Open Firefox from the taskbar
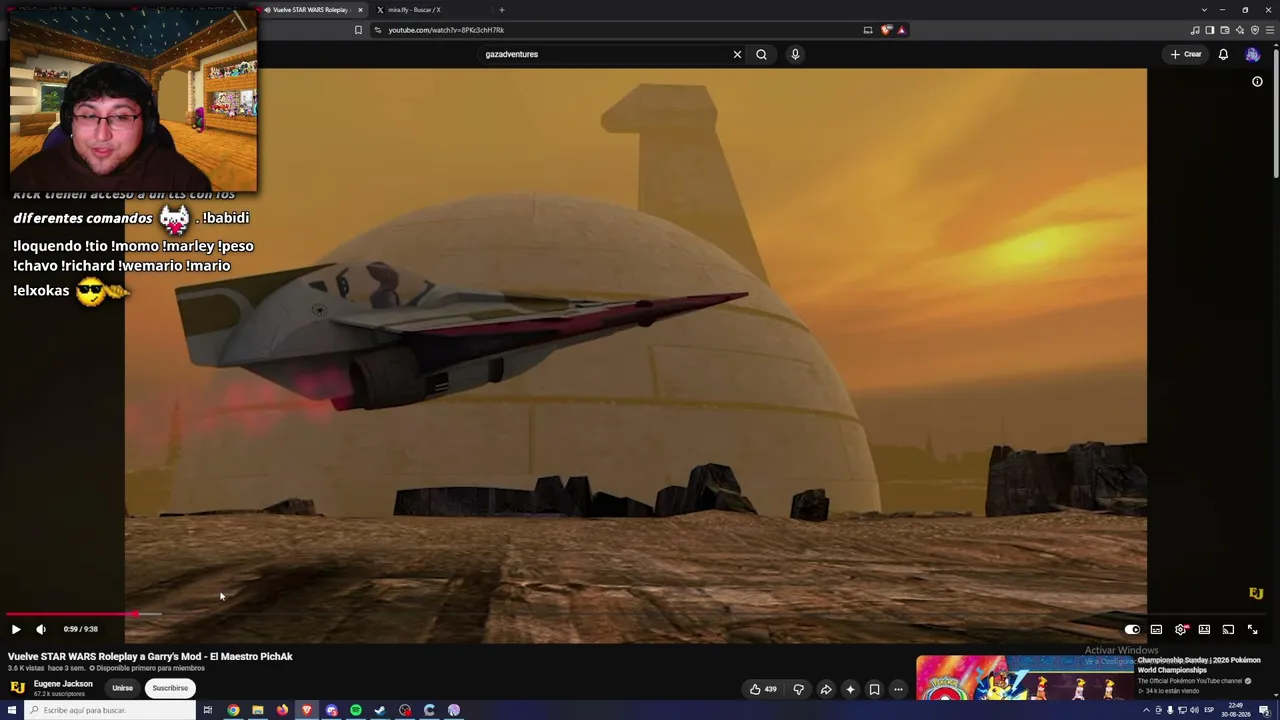This screenshot has height=720, width=1280. click(282, 710)
